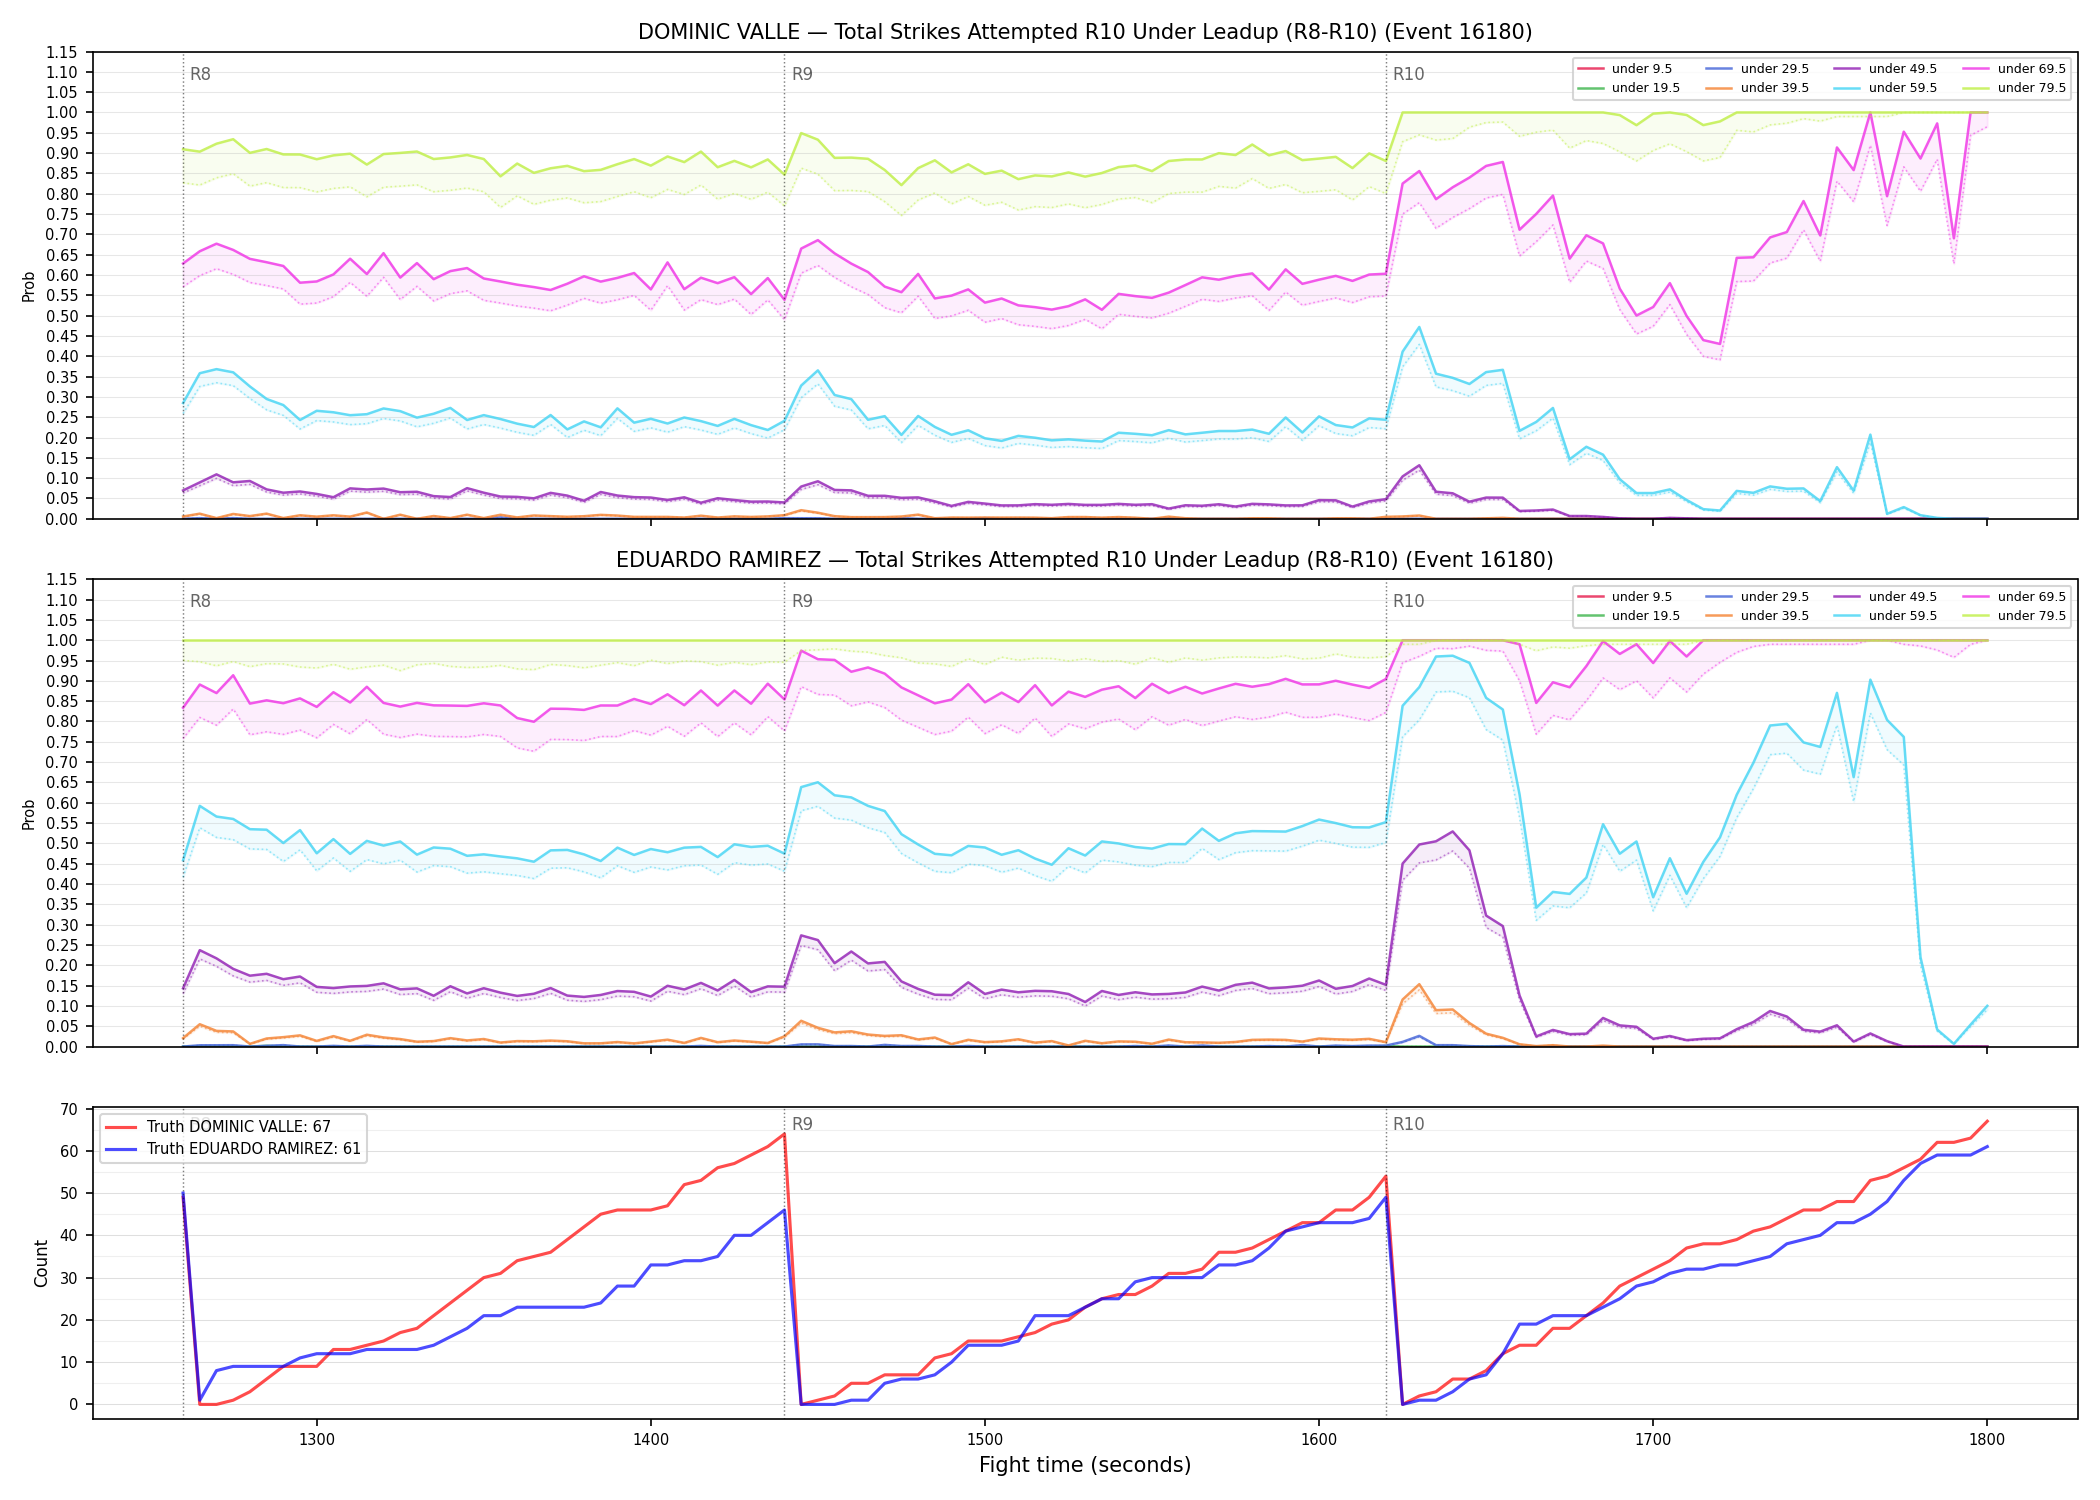
Task: Click the DOMINIC VALLE chart title
Action: pos(1085,32)
